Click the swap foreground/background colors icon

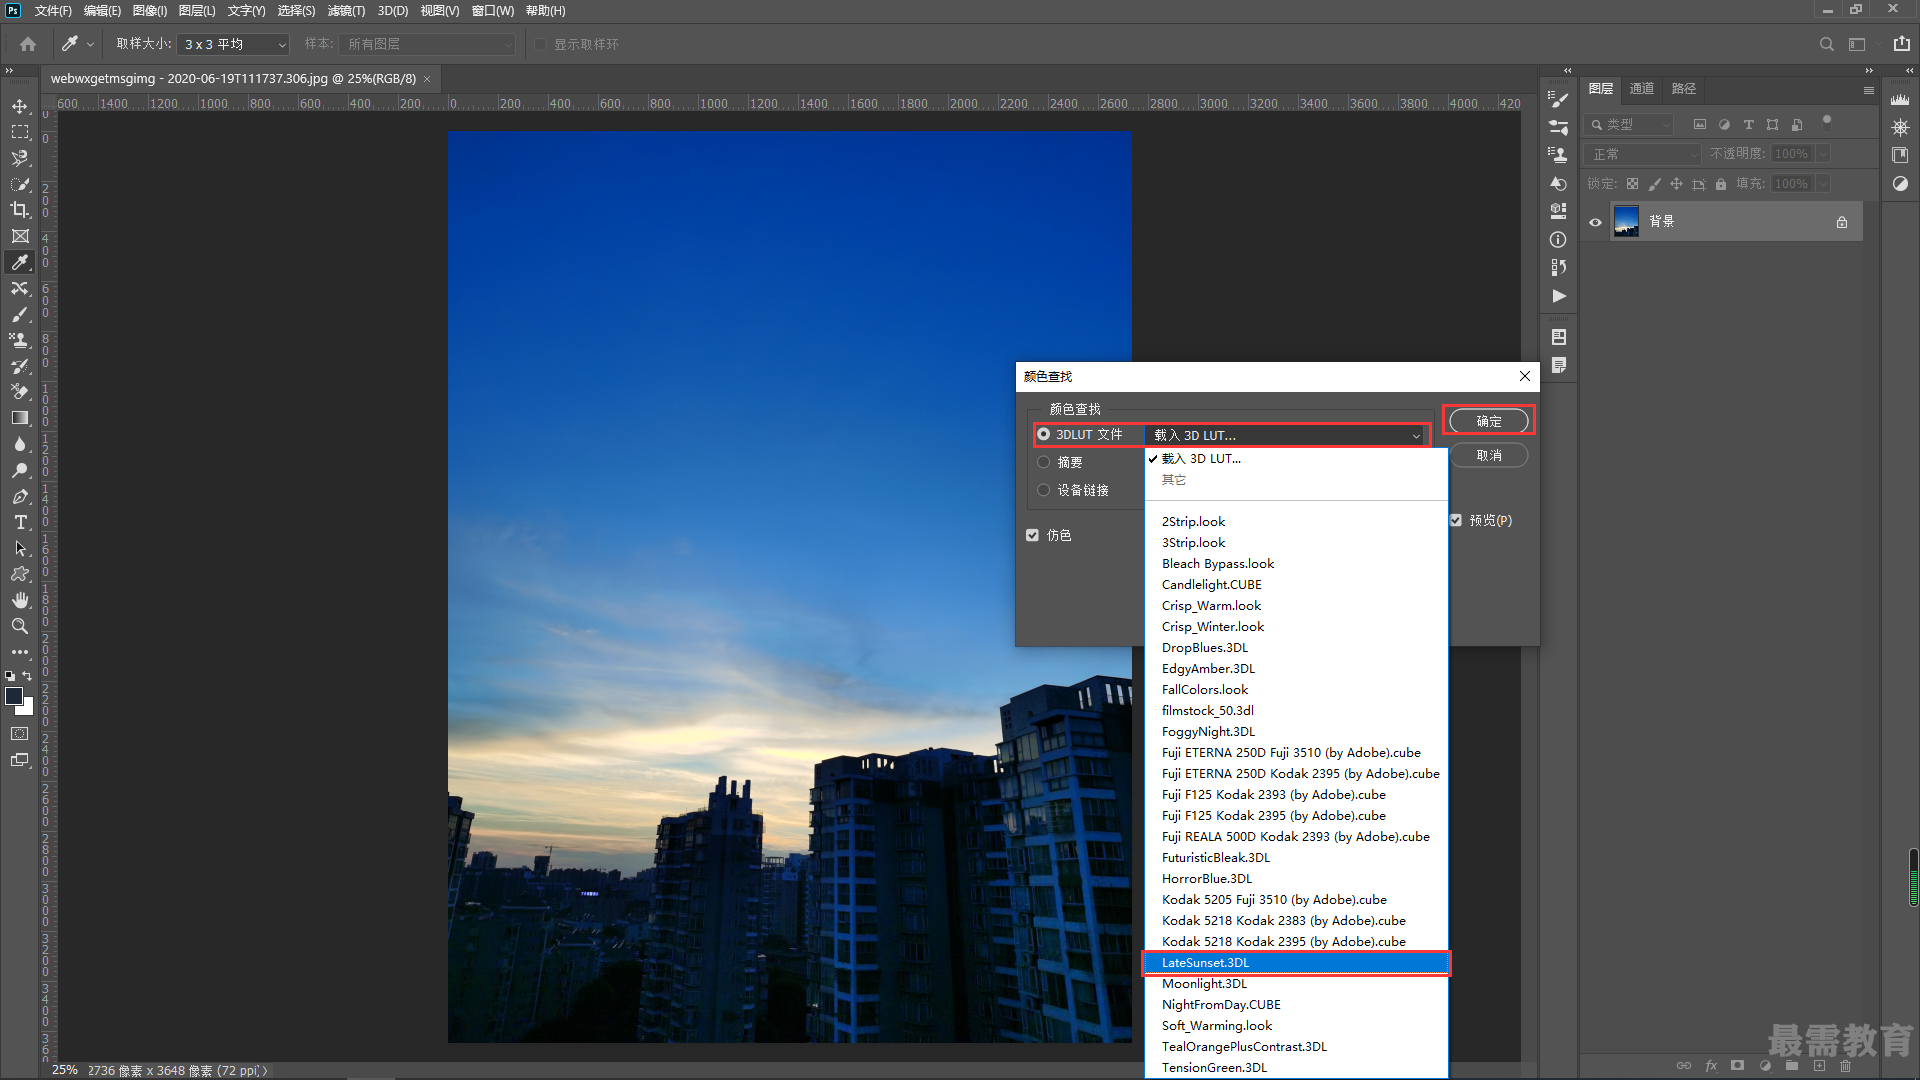click(28, 676)
